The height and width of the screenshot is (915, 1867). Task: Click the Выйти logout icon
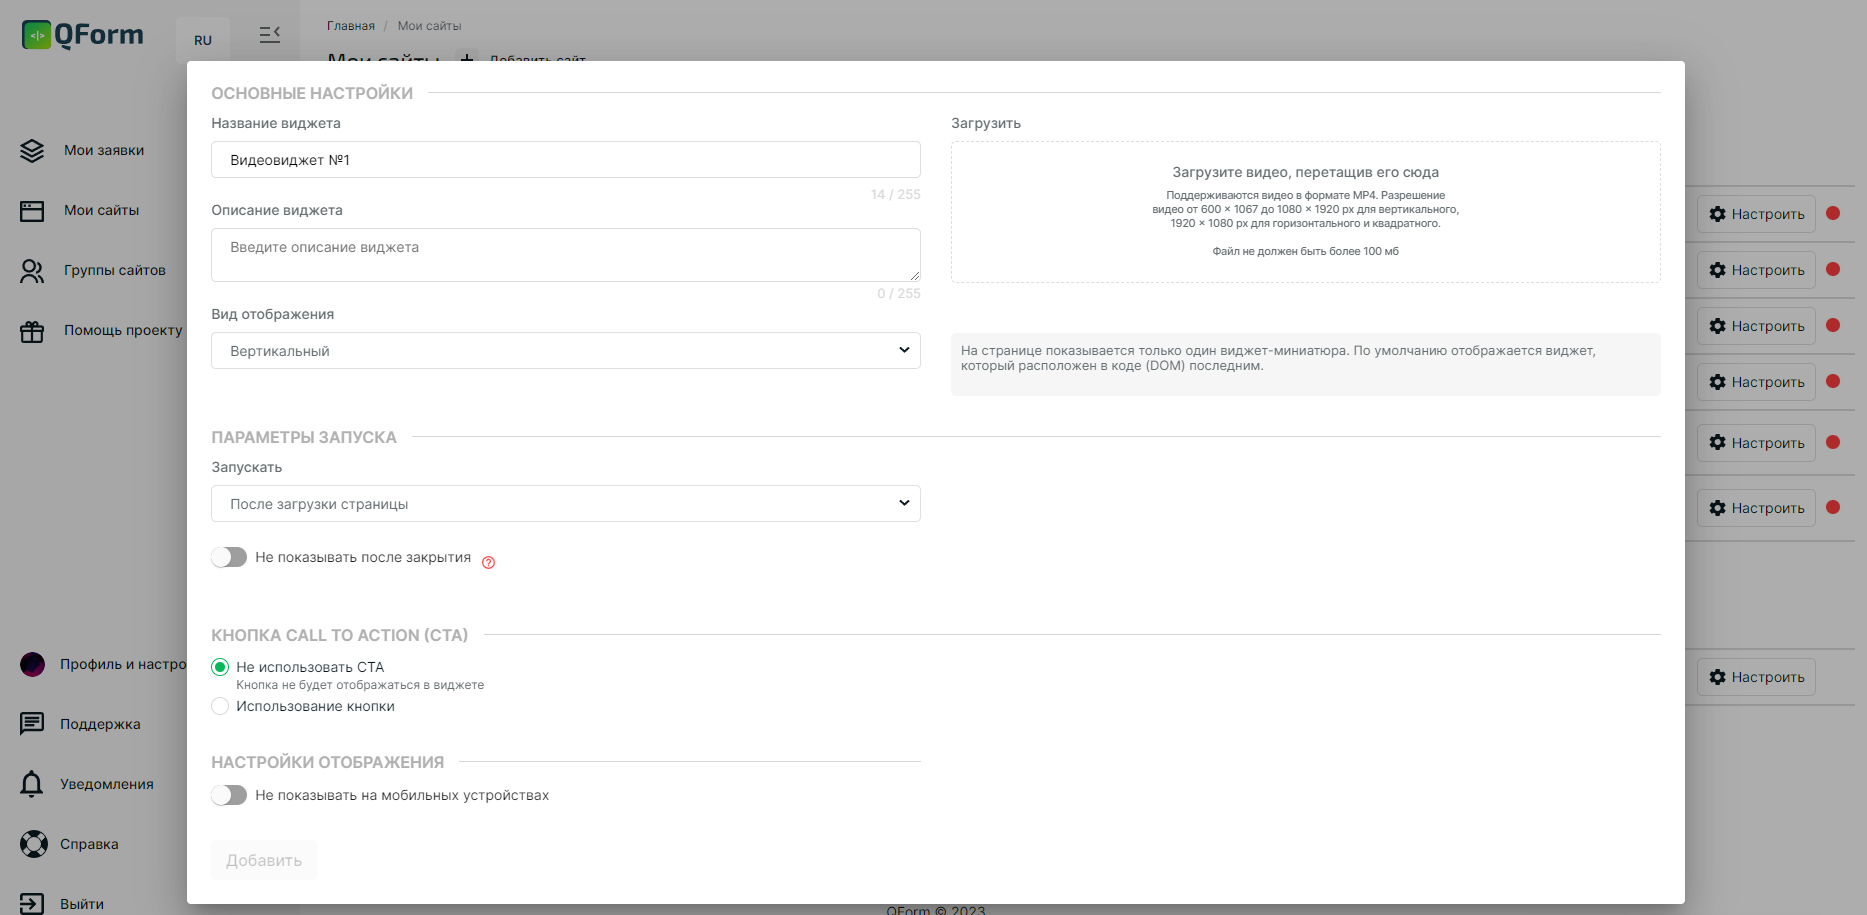pos(32,904)
